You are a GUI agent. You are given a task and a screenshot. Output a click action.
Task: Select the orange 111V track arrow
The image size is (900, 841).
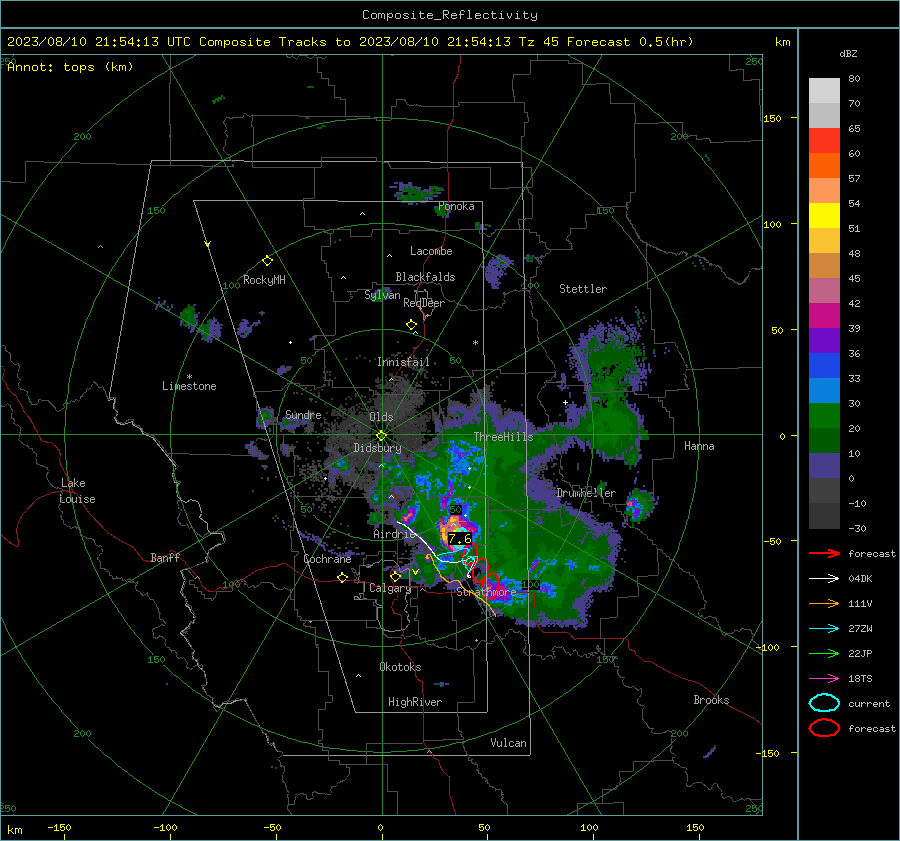point(824,603)
